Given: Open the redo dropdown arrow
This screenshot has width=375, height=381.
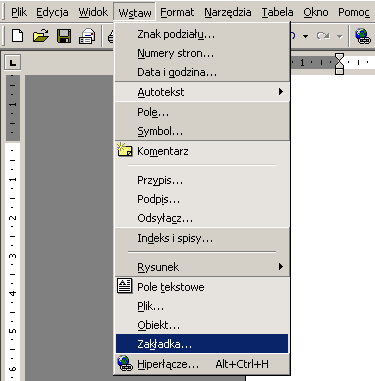Looking at the screenshot, I should click(339, 36).
